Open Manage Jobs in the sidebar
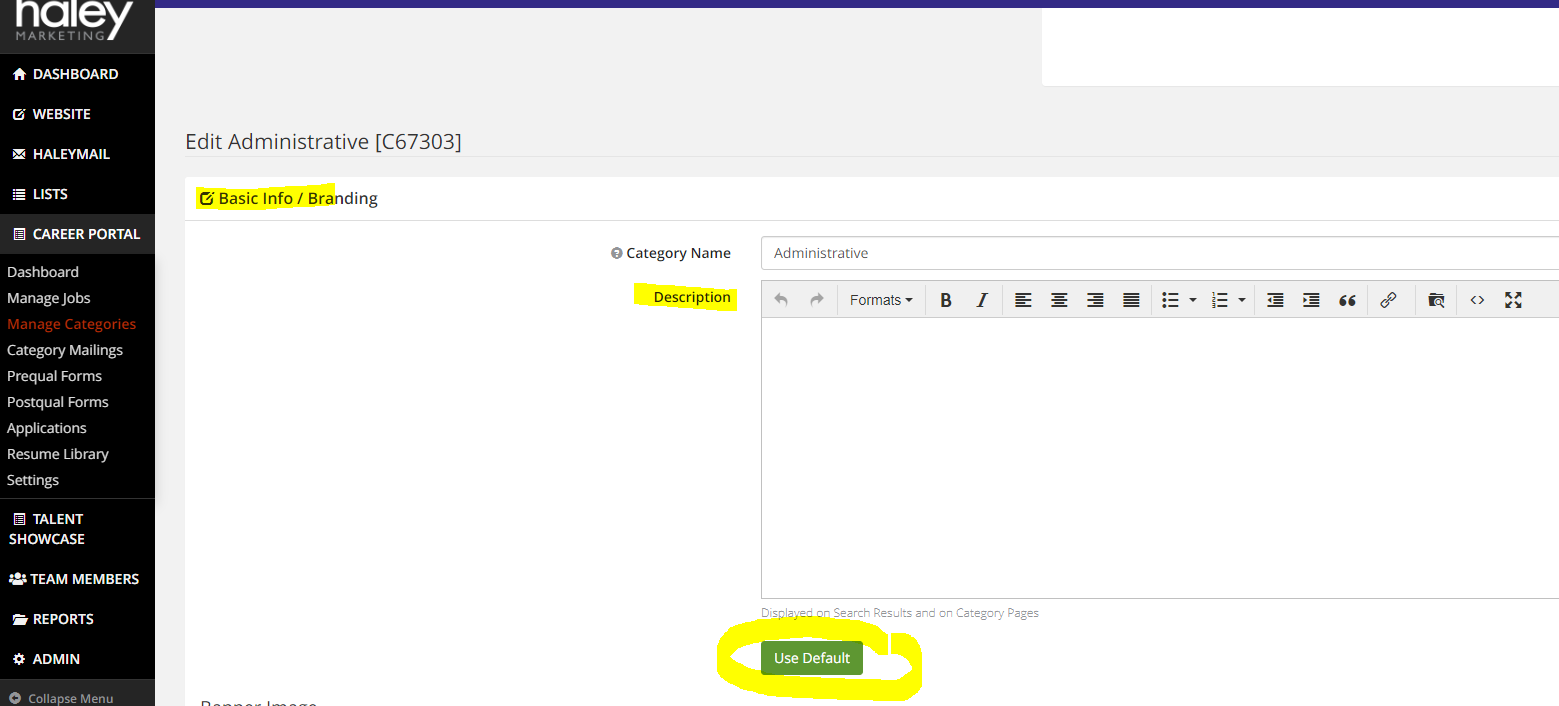 coord(49,298)
